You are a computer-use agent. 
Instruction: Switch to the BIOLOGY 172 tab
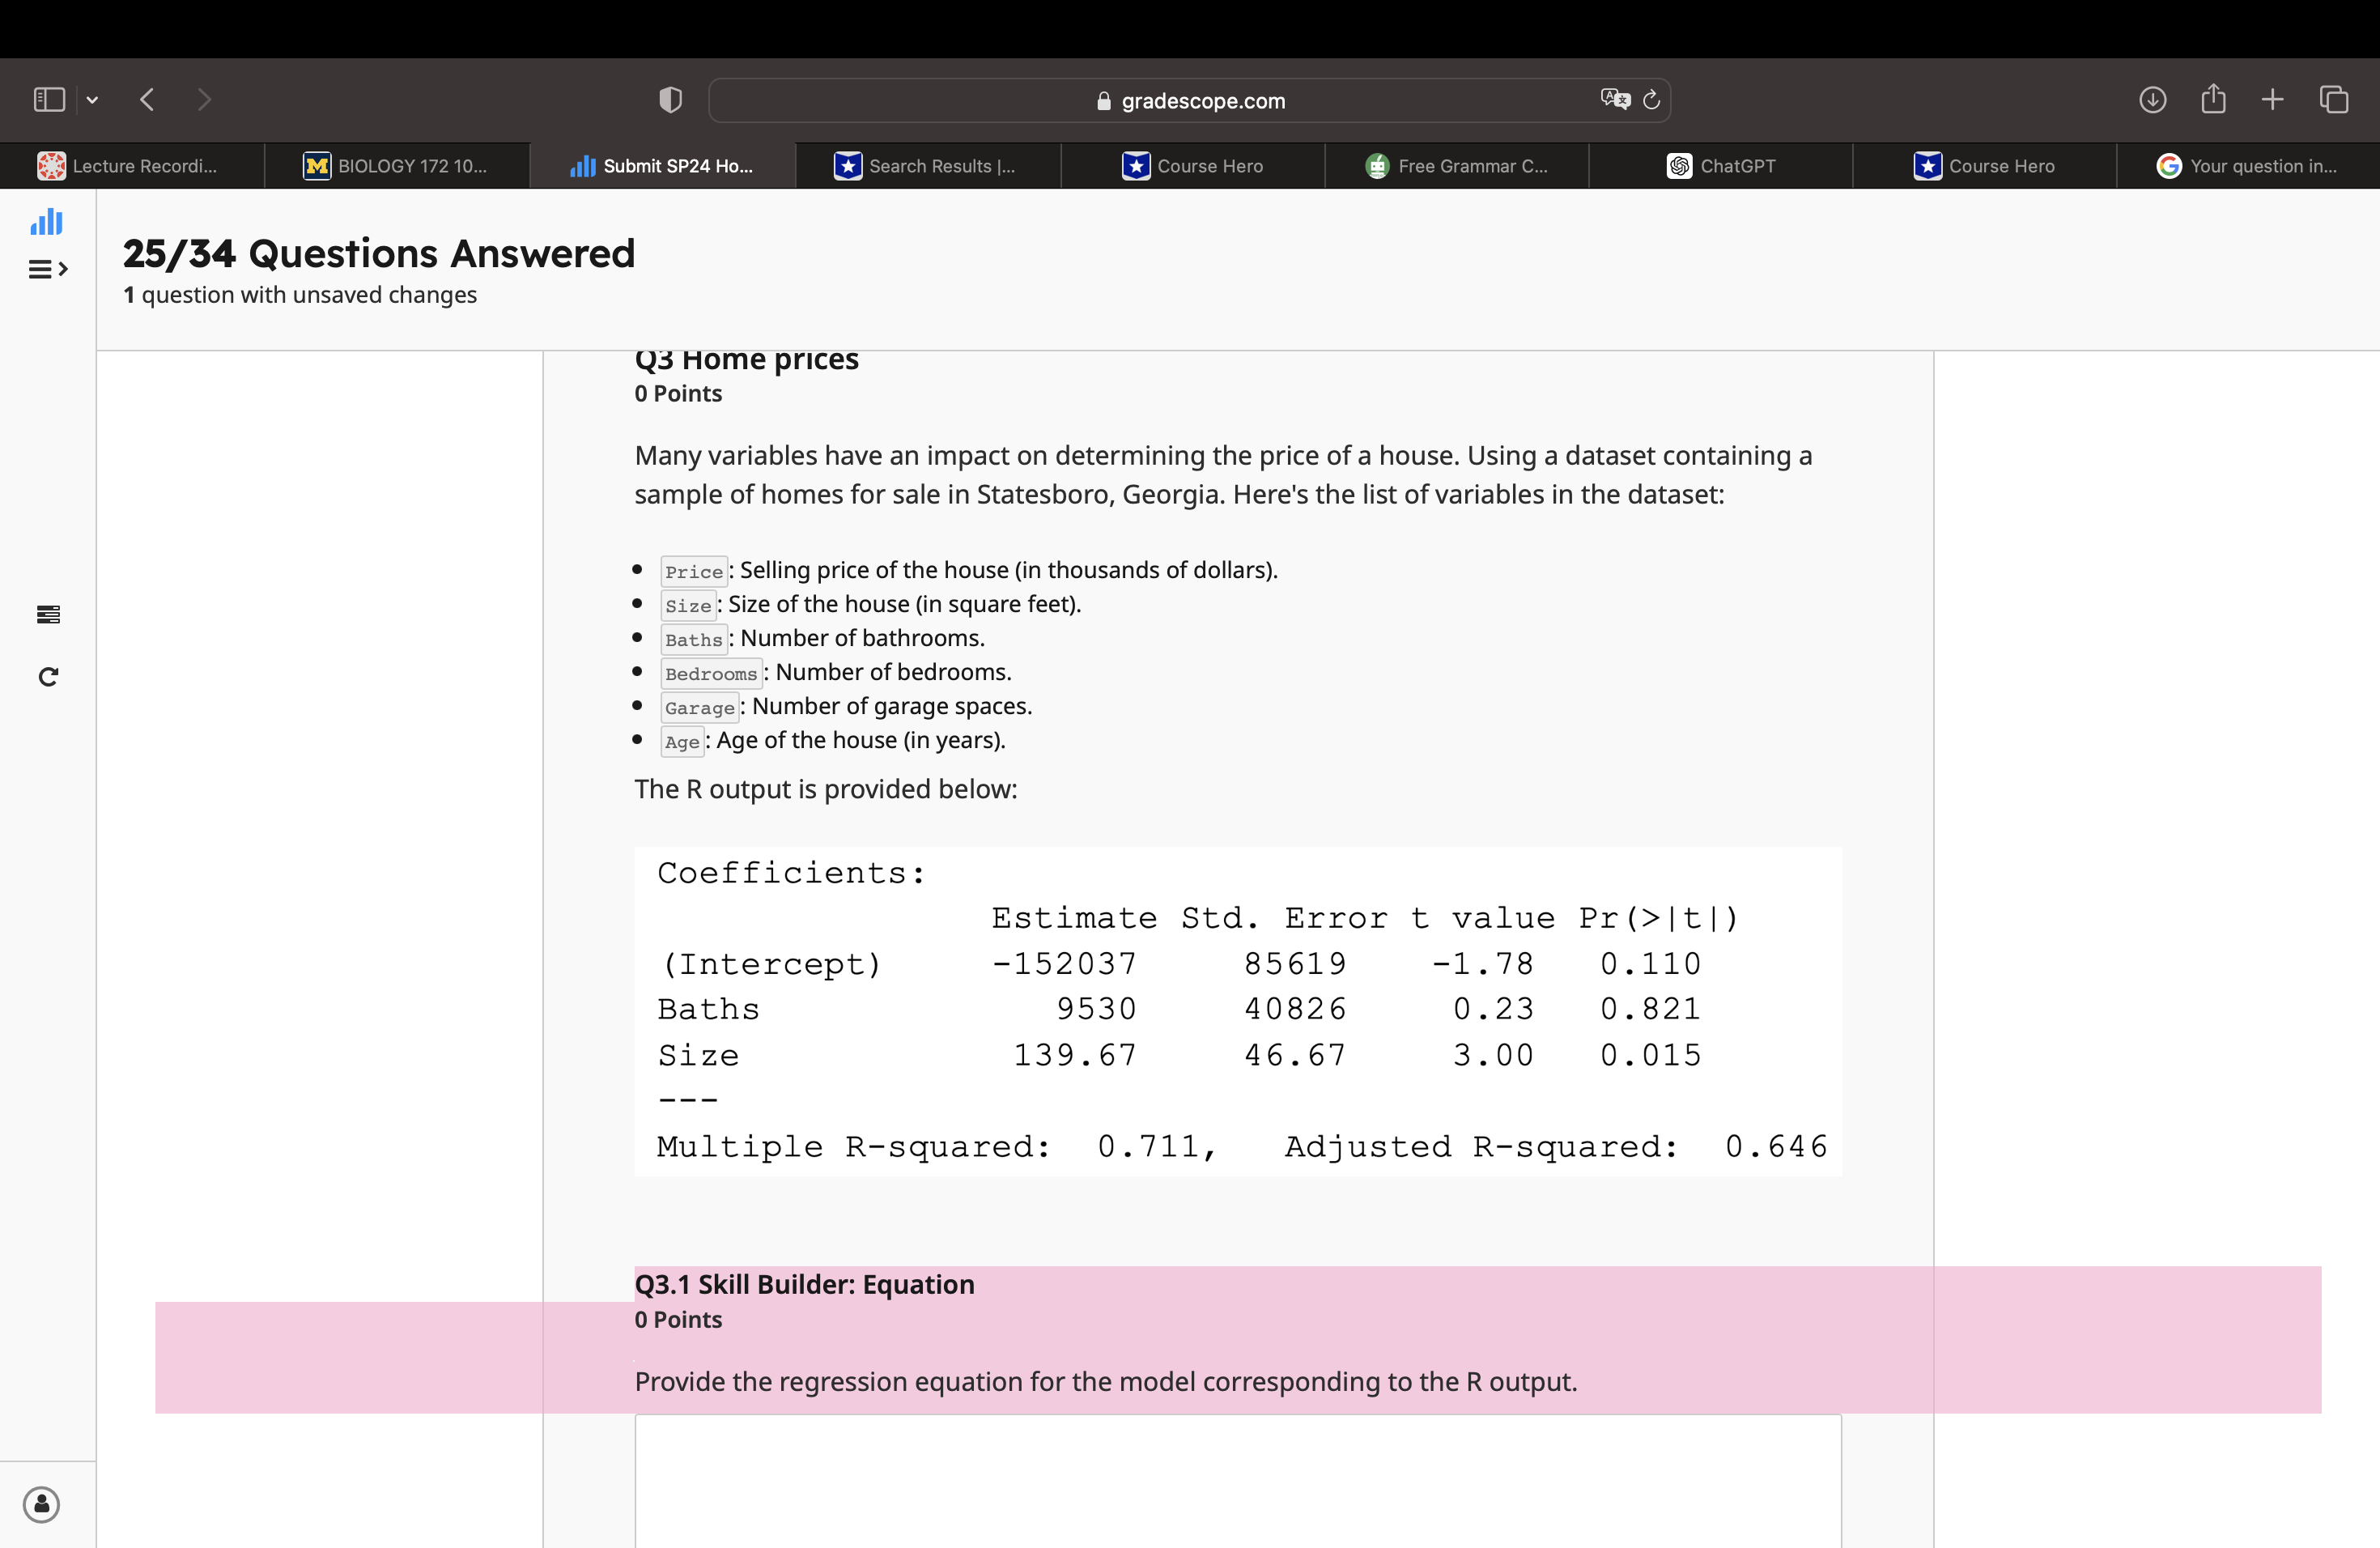coord(396,166)
